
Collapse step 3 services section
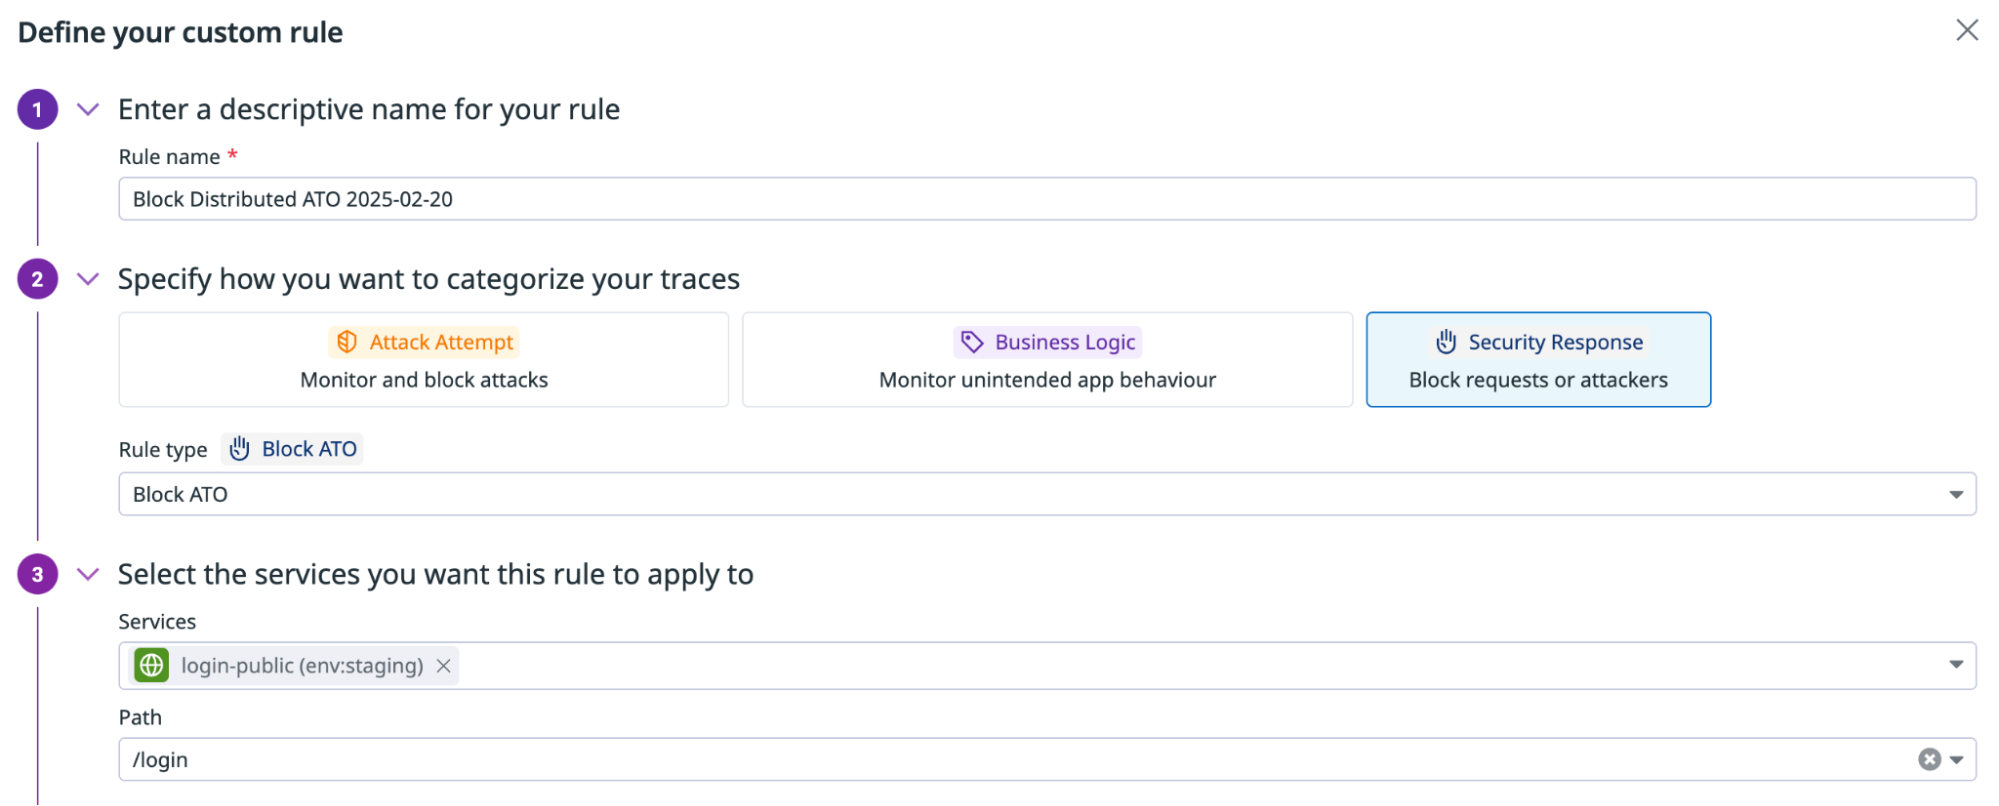(x=88, y=574)
